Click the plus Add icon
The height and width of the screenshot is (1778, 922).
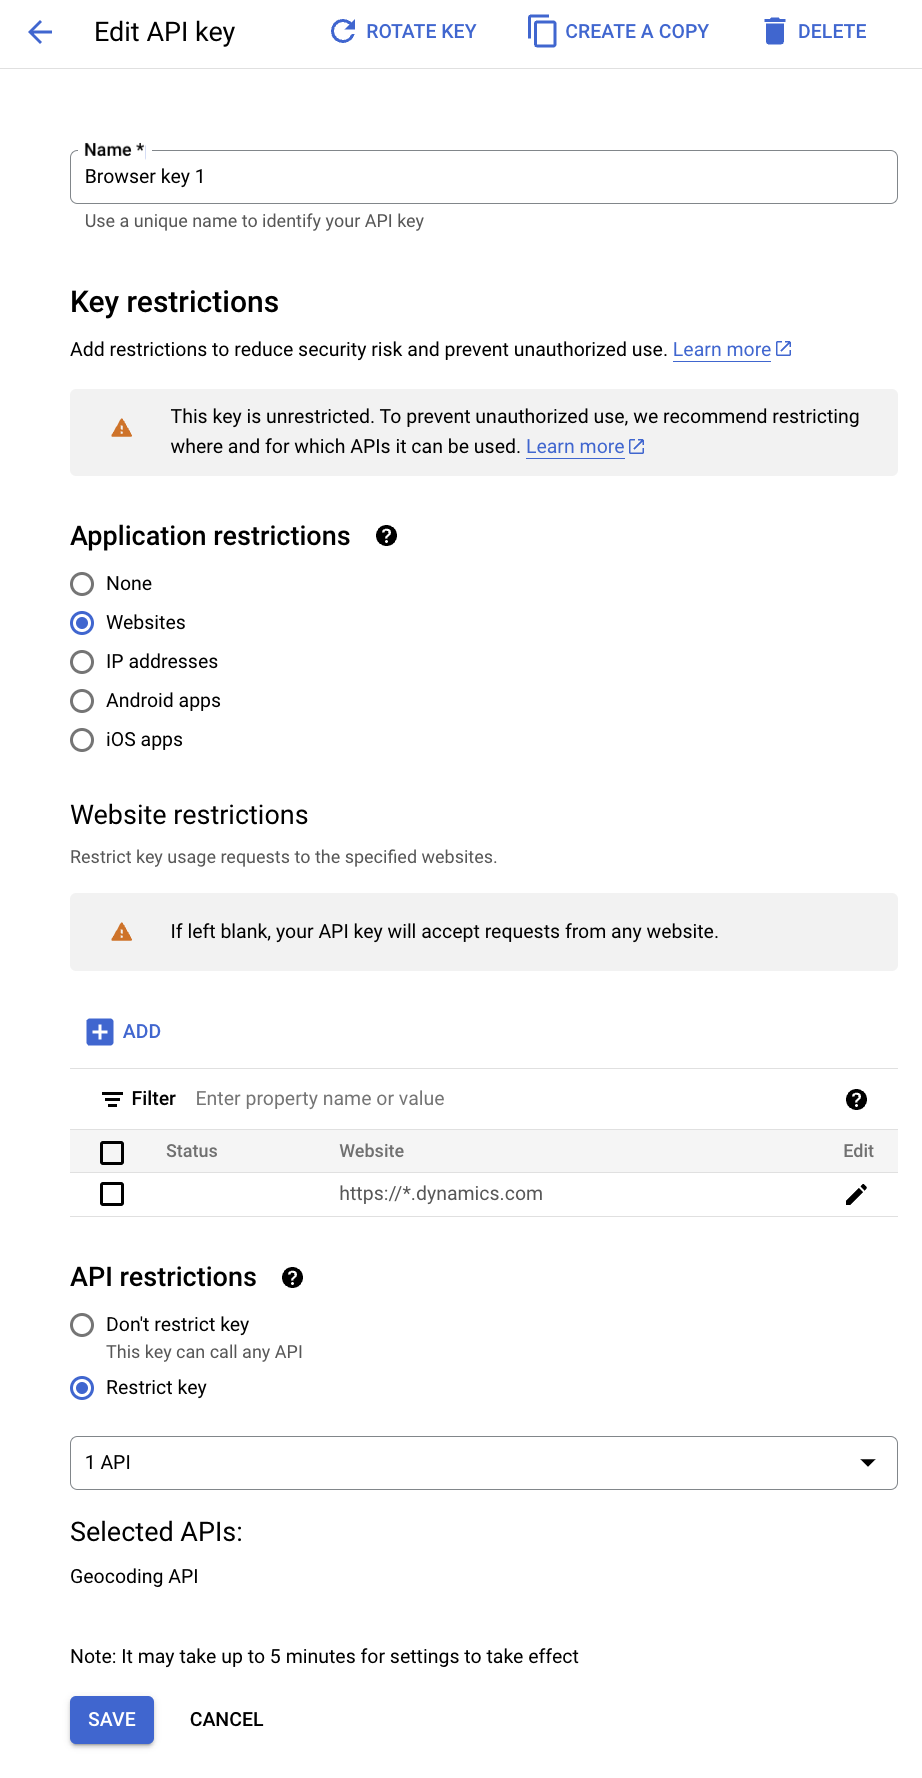pyautogui.click(x=100, y=1032)
